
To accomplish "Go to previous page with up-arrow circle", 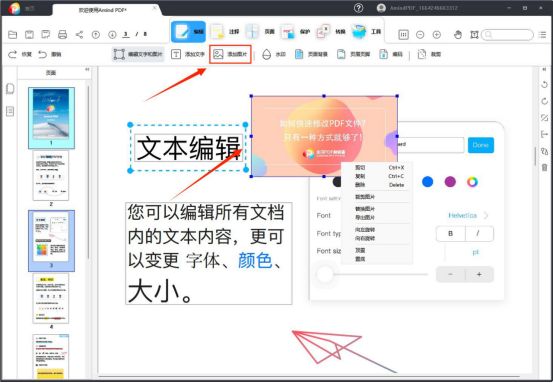I will pos(96,35).
